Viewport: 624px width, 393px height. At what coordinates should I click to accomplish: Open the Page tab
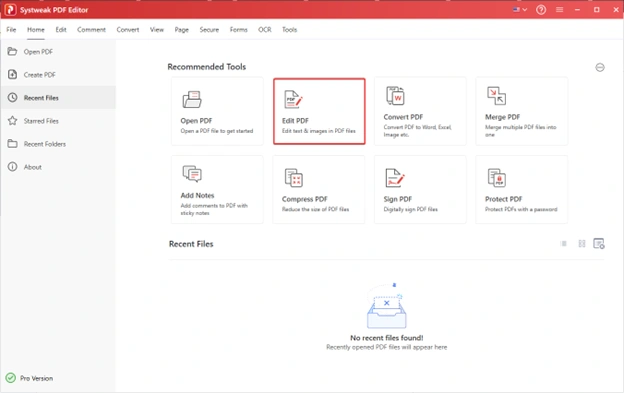[x=181, y=29]
